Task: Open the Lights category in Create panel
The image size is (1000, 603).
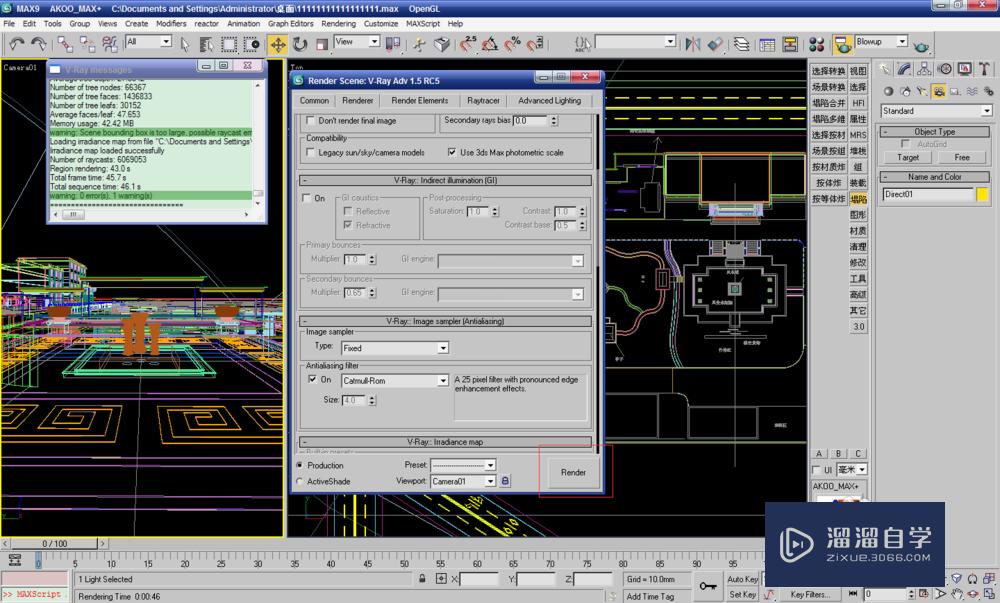Action: [x=920, y=90]
